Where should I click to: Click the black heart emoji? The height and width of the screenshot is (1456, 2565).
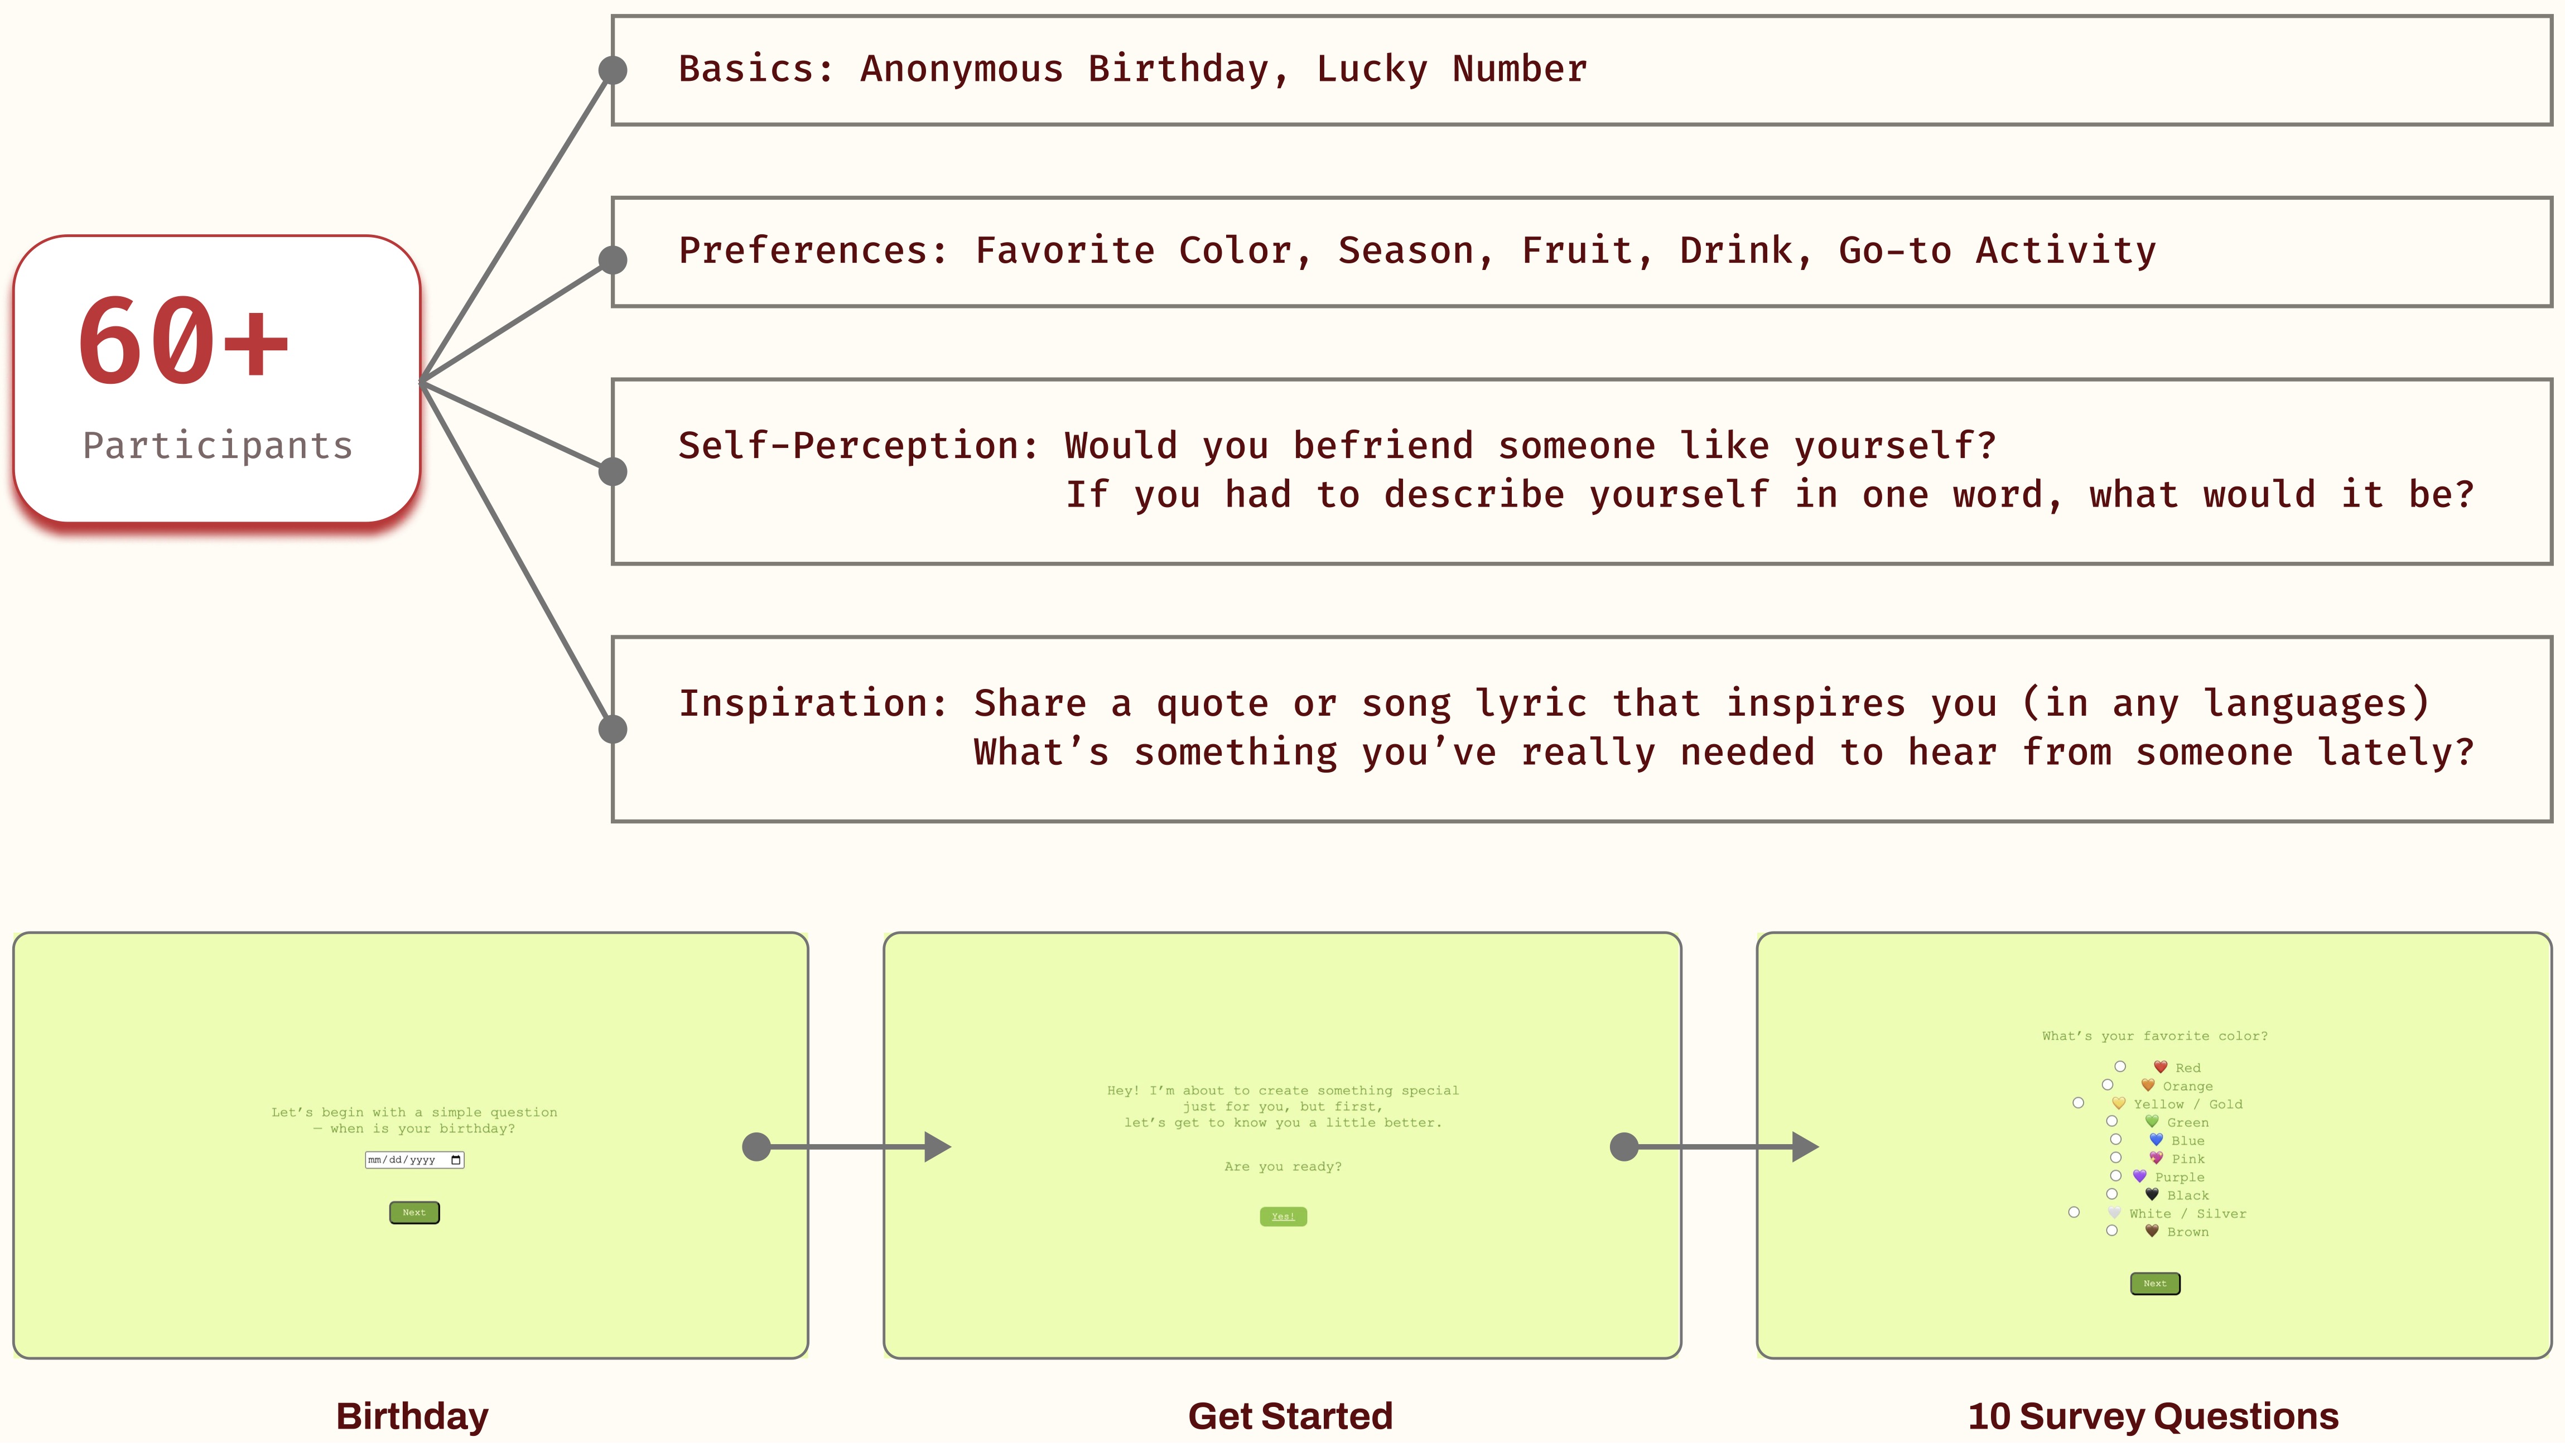[x=2152, y=1194]
